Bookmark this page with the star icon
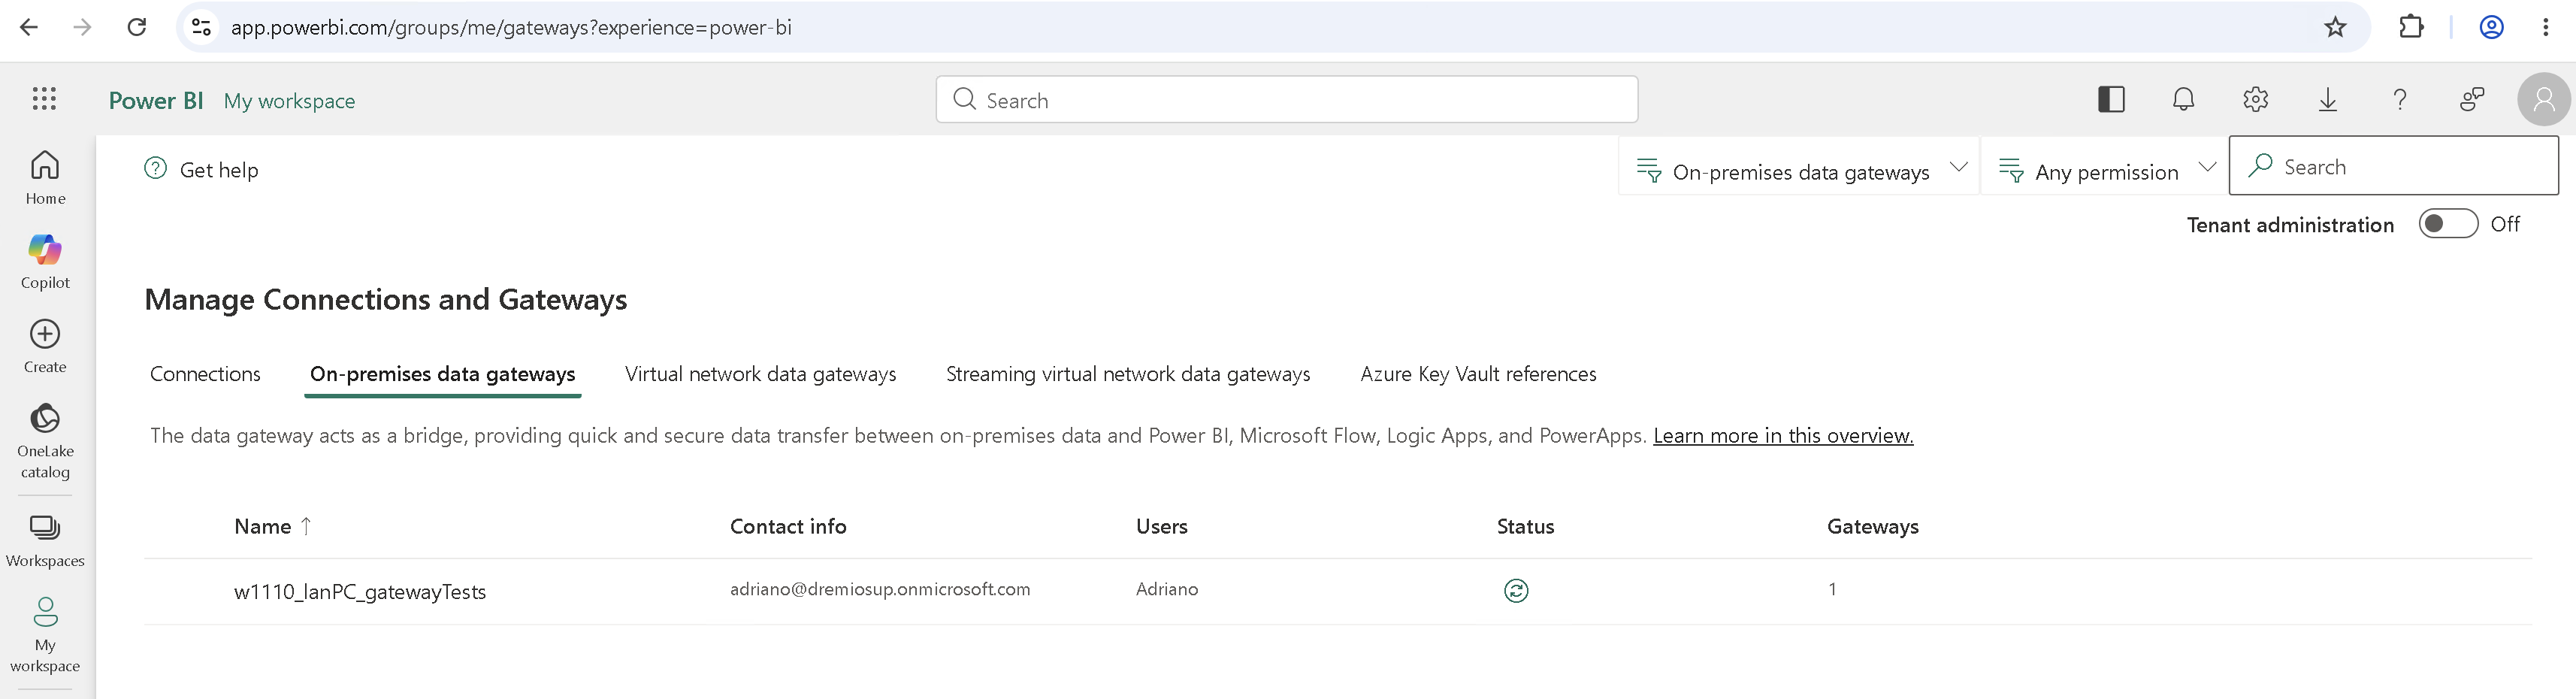This screenshot has height=699, width=2576. [x=2334, y=27]
